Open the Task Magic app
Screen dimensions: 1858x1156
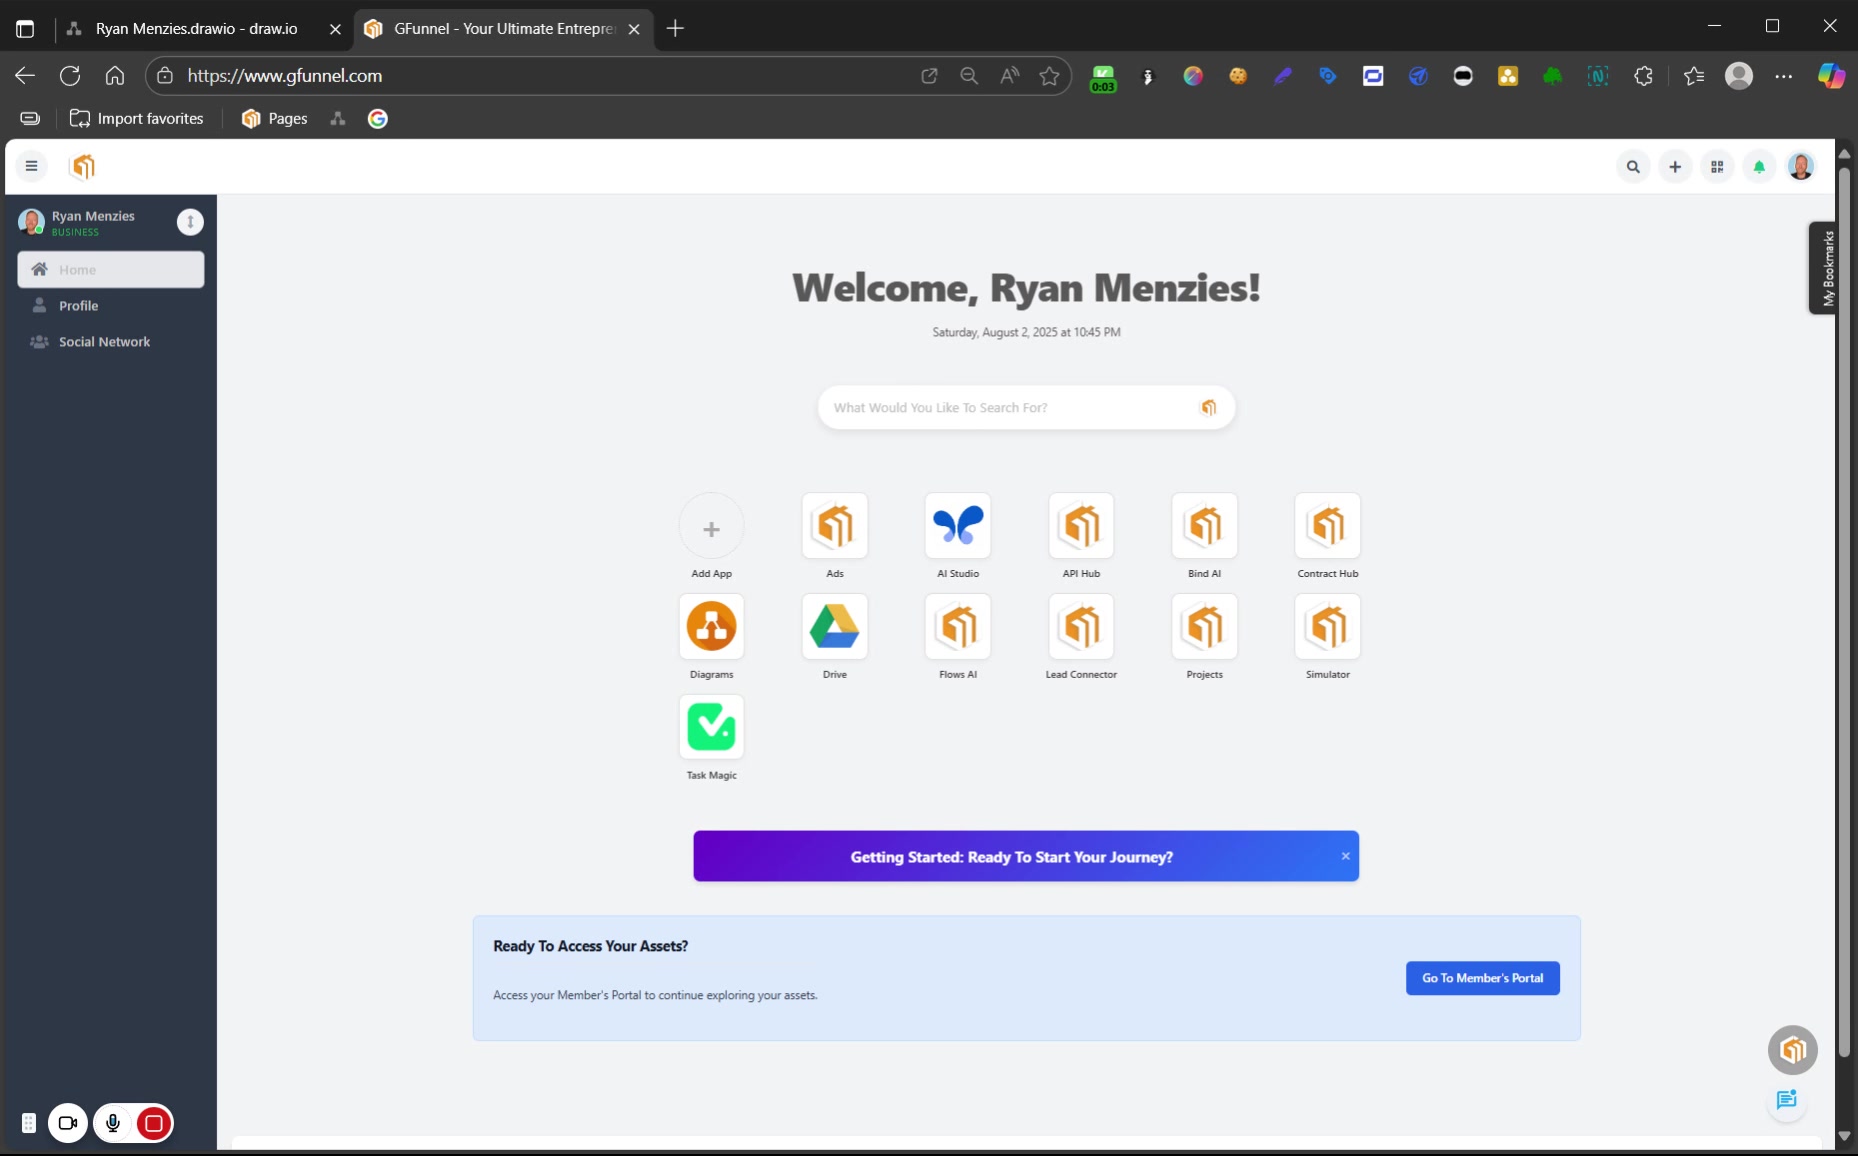coord(711,728)
